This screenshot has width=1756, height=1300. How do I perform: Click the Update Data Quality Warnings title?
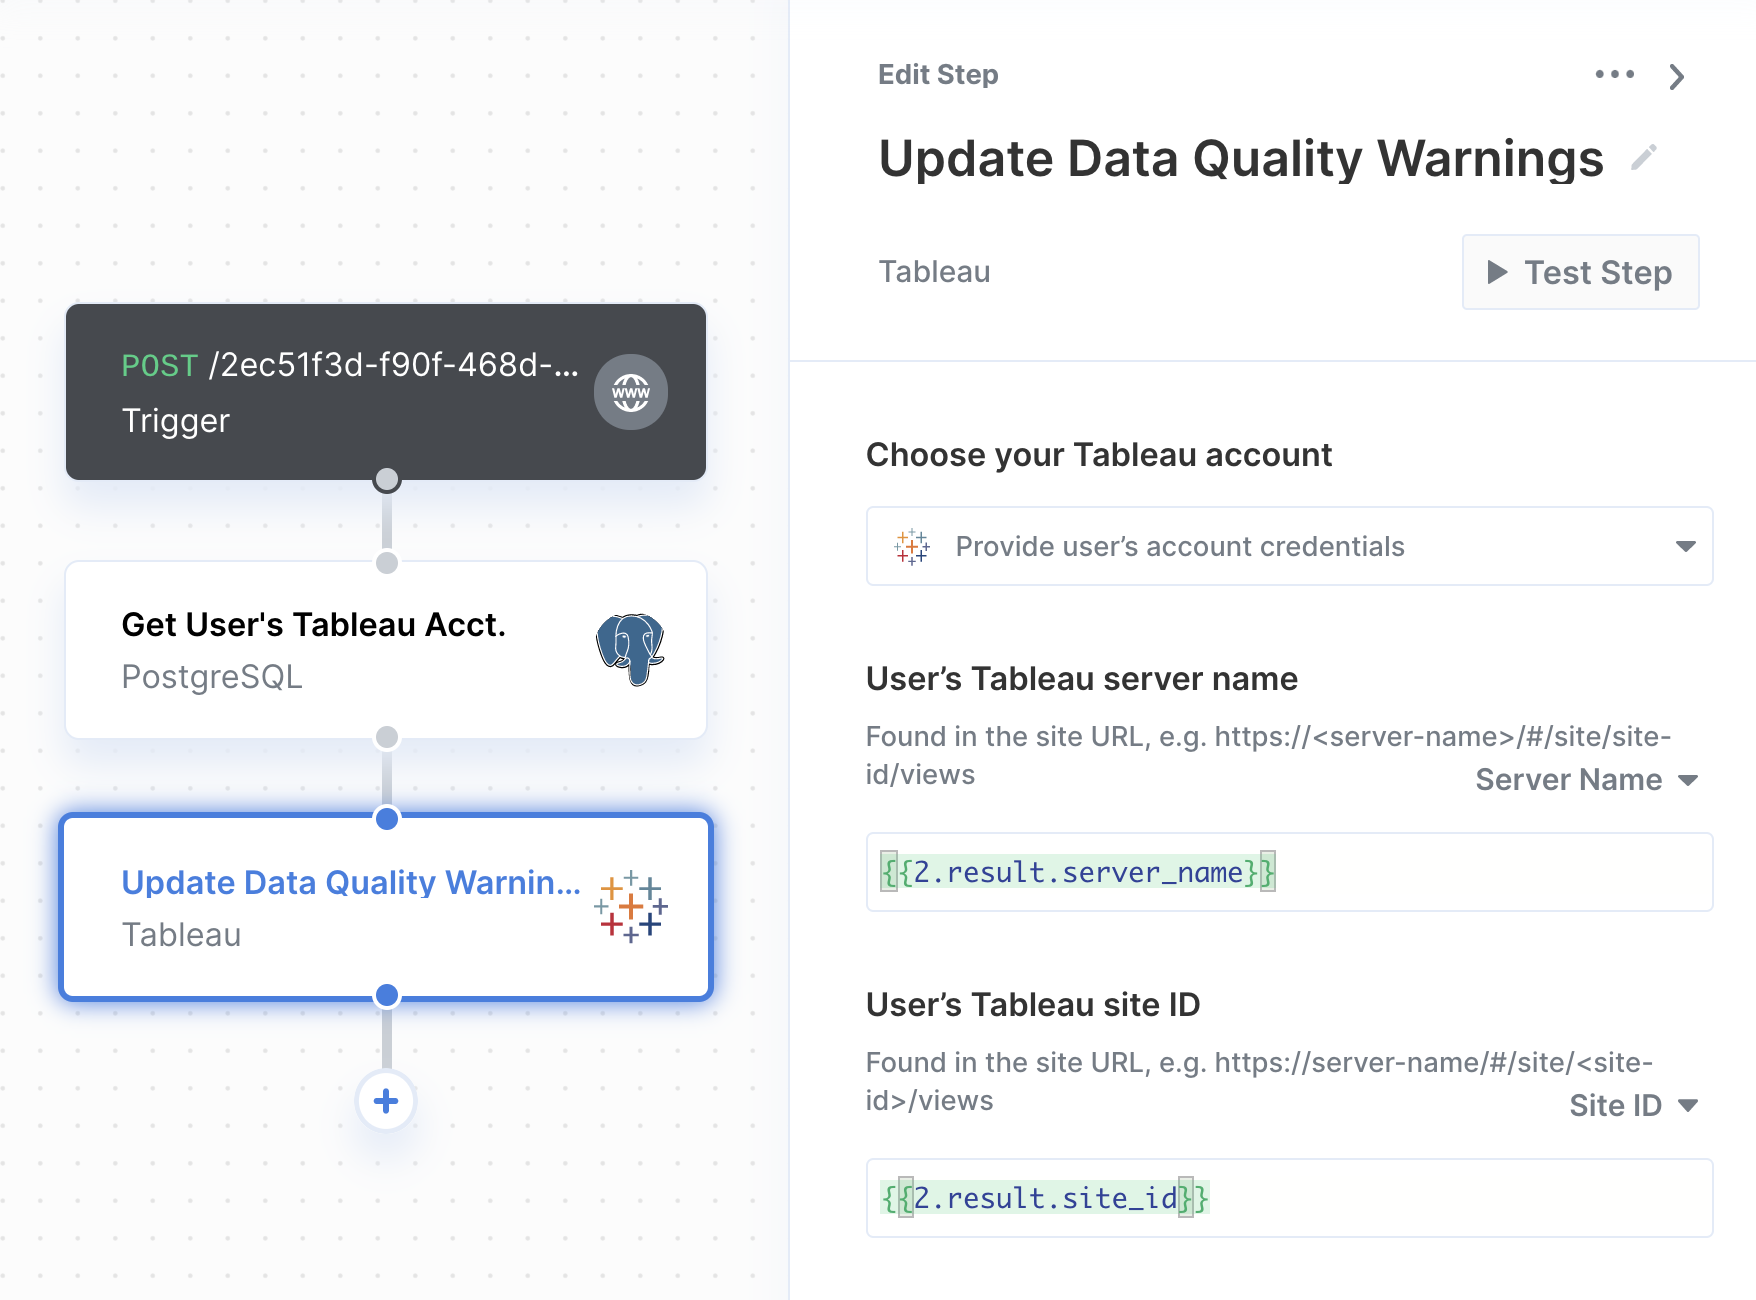(1241, 159)
